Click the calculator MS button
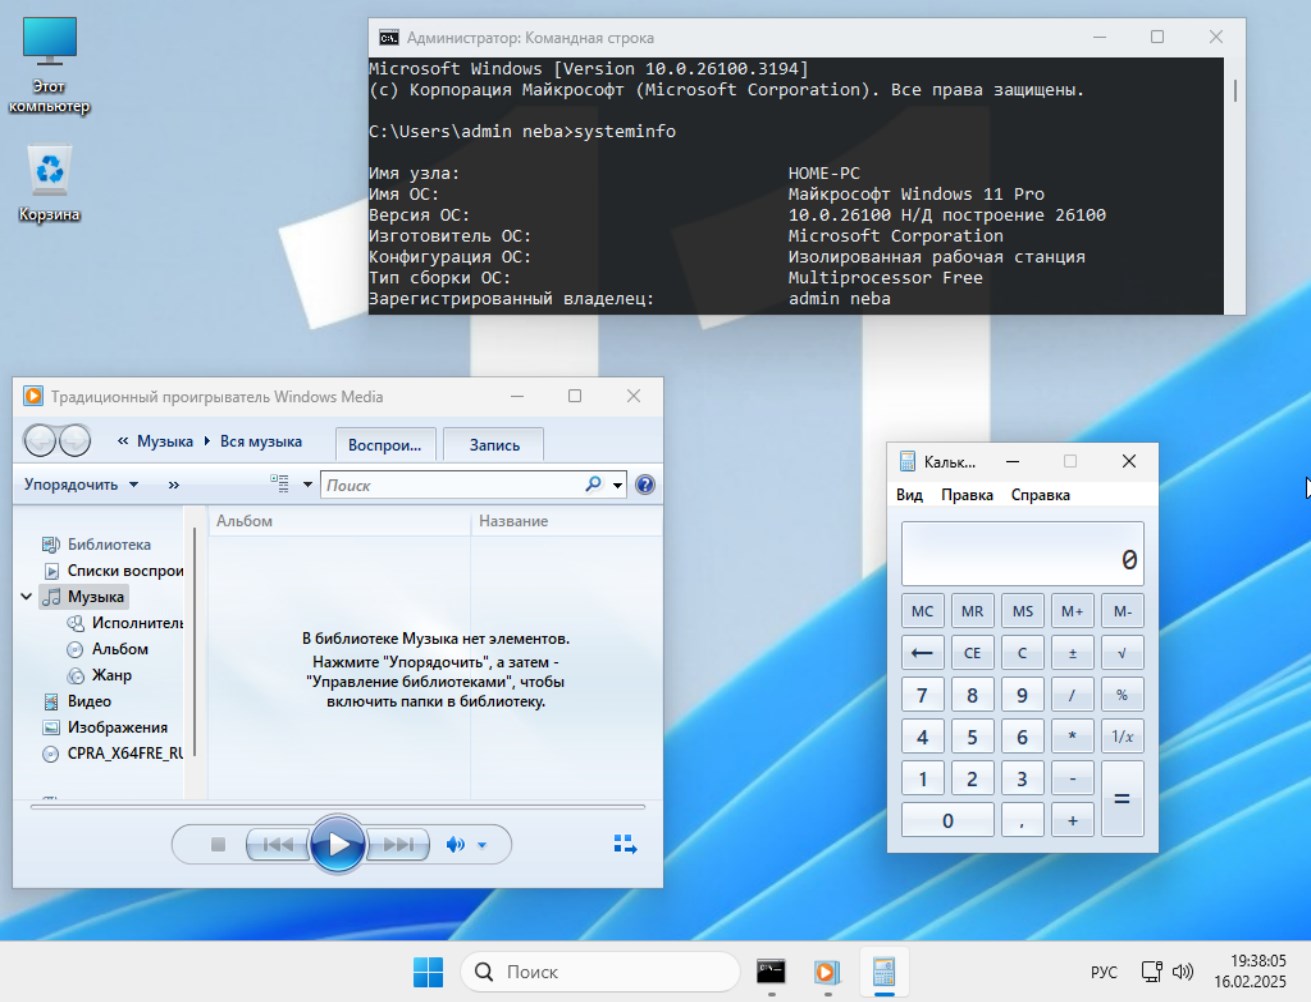 (1022, 611)
